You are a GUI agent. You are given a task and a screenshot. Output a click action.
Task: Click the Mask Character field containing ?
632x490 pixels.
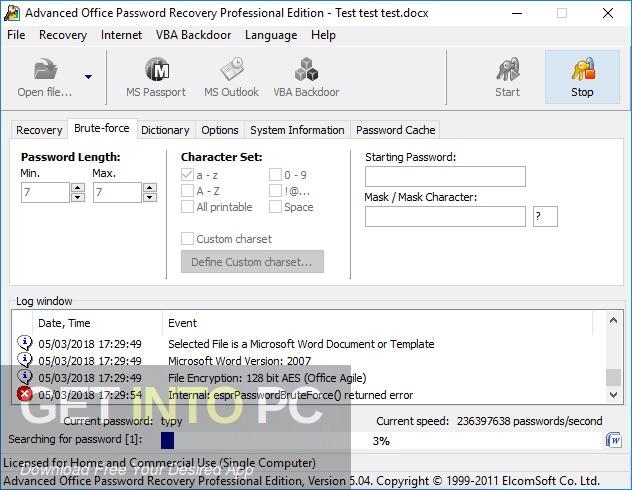click(545, 216)
